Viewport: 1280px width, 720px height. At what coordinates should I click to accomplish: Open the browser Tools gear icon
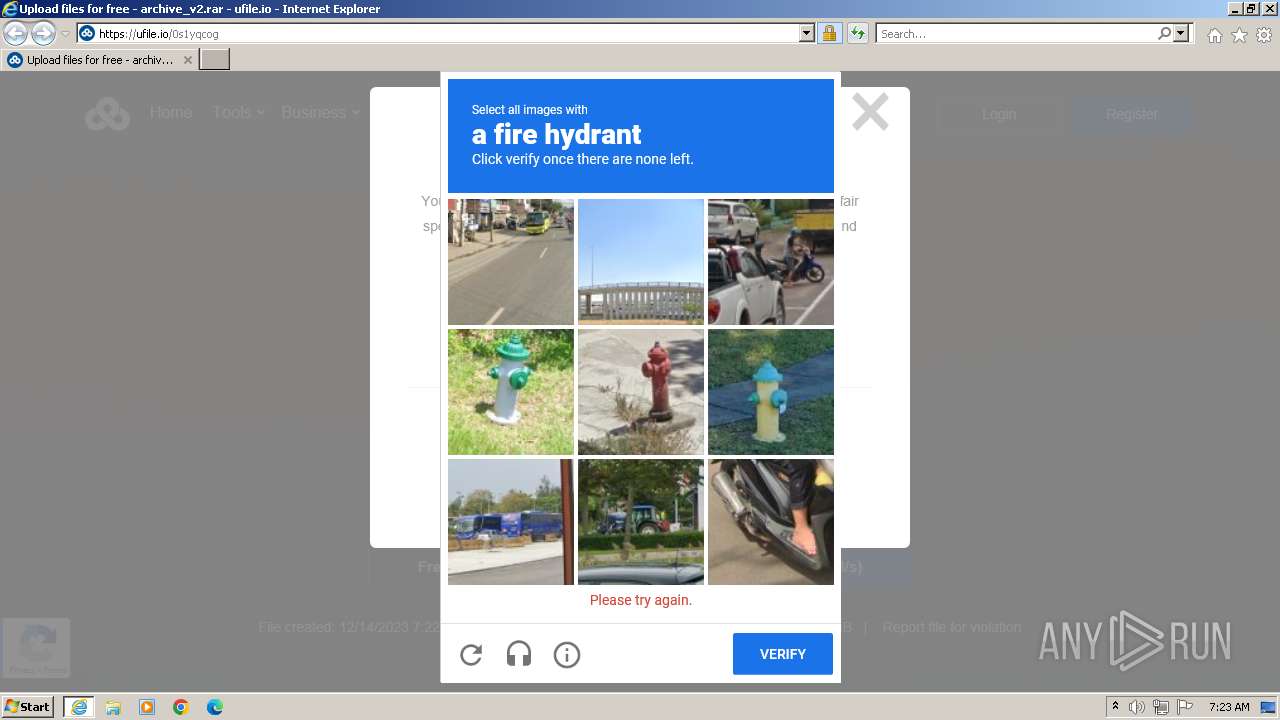(1264, 35)
